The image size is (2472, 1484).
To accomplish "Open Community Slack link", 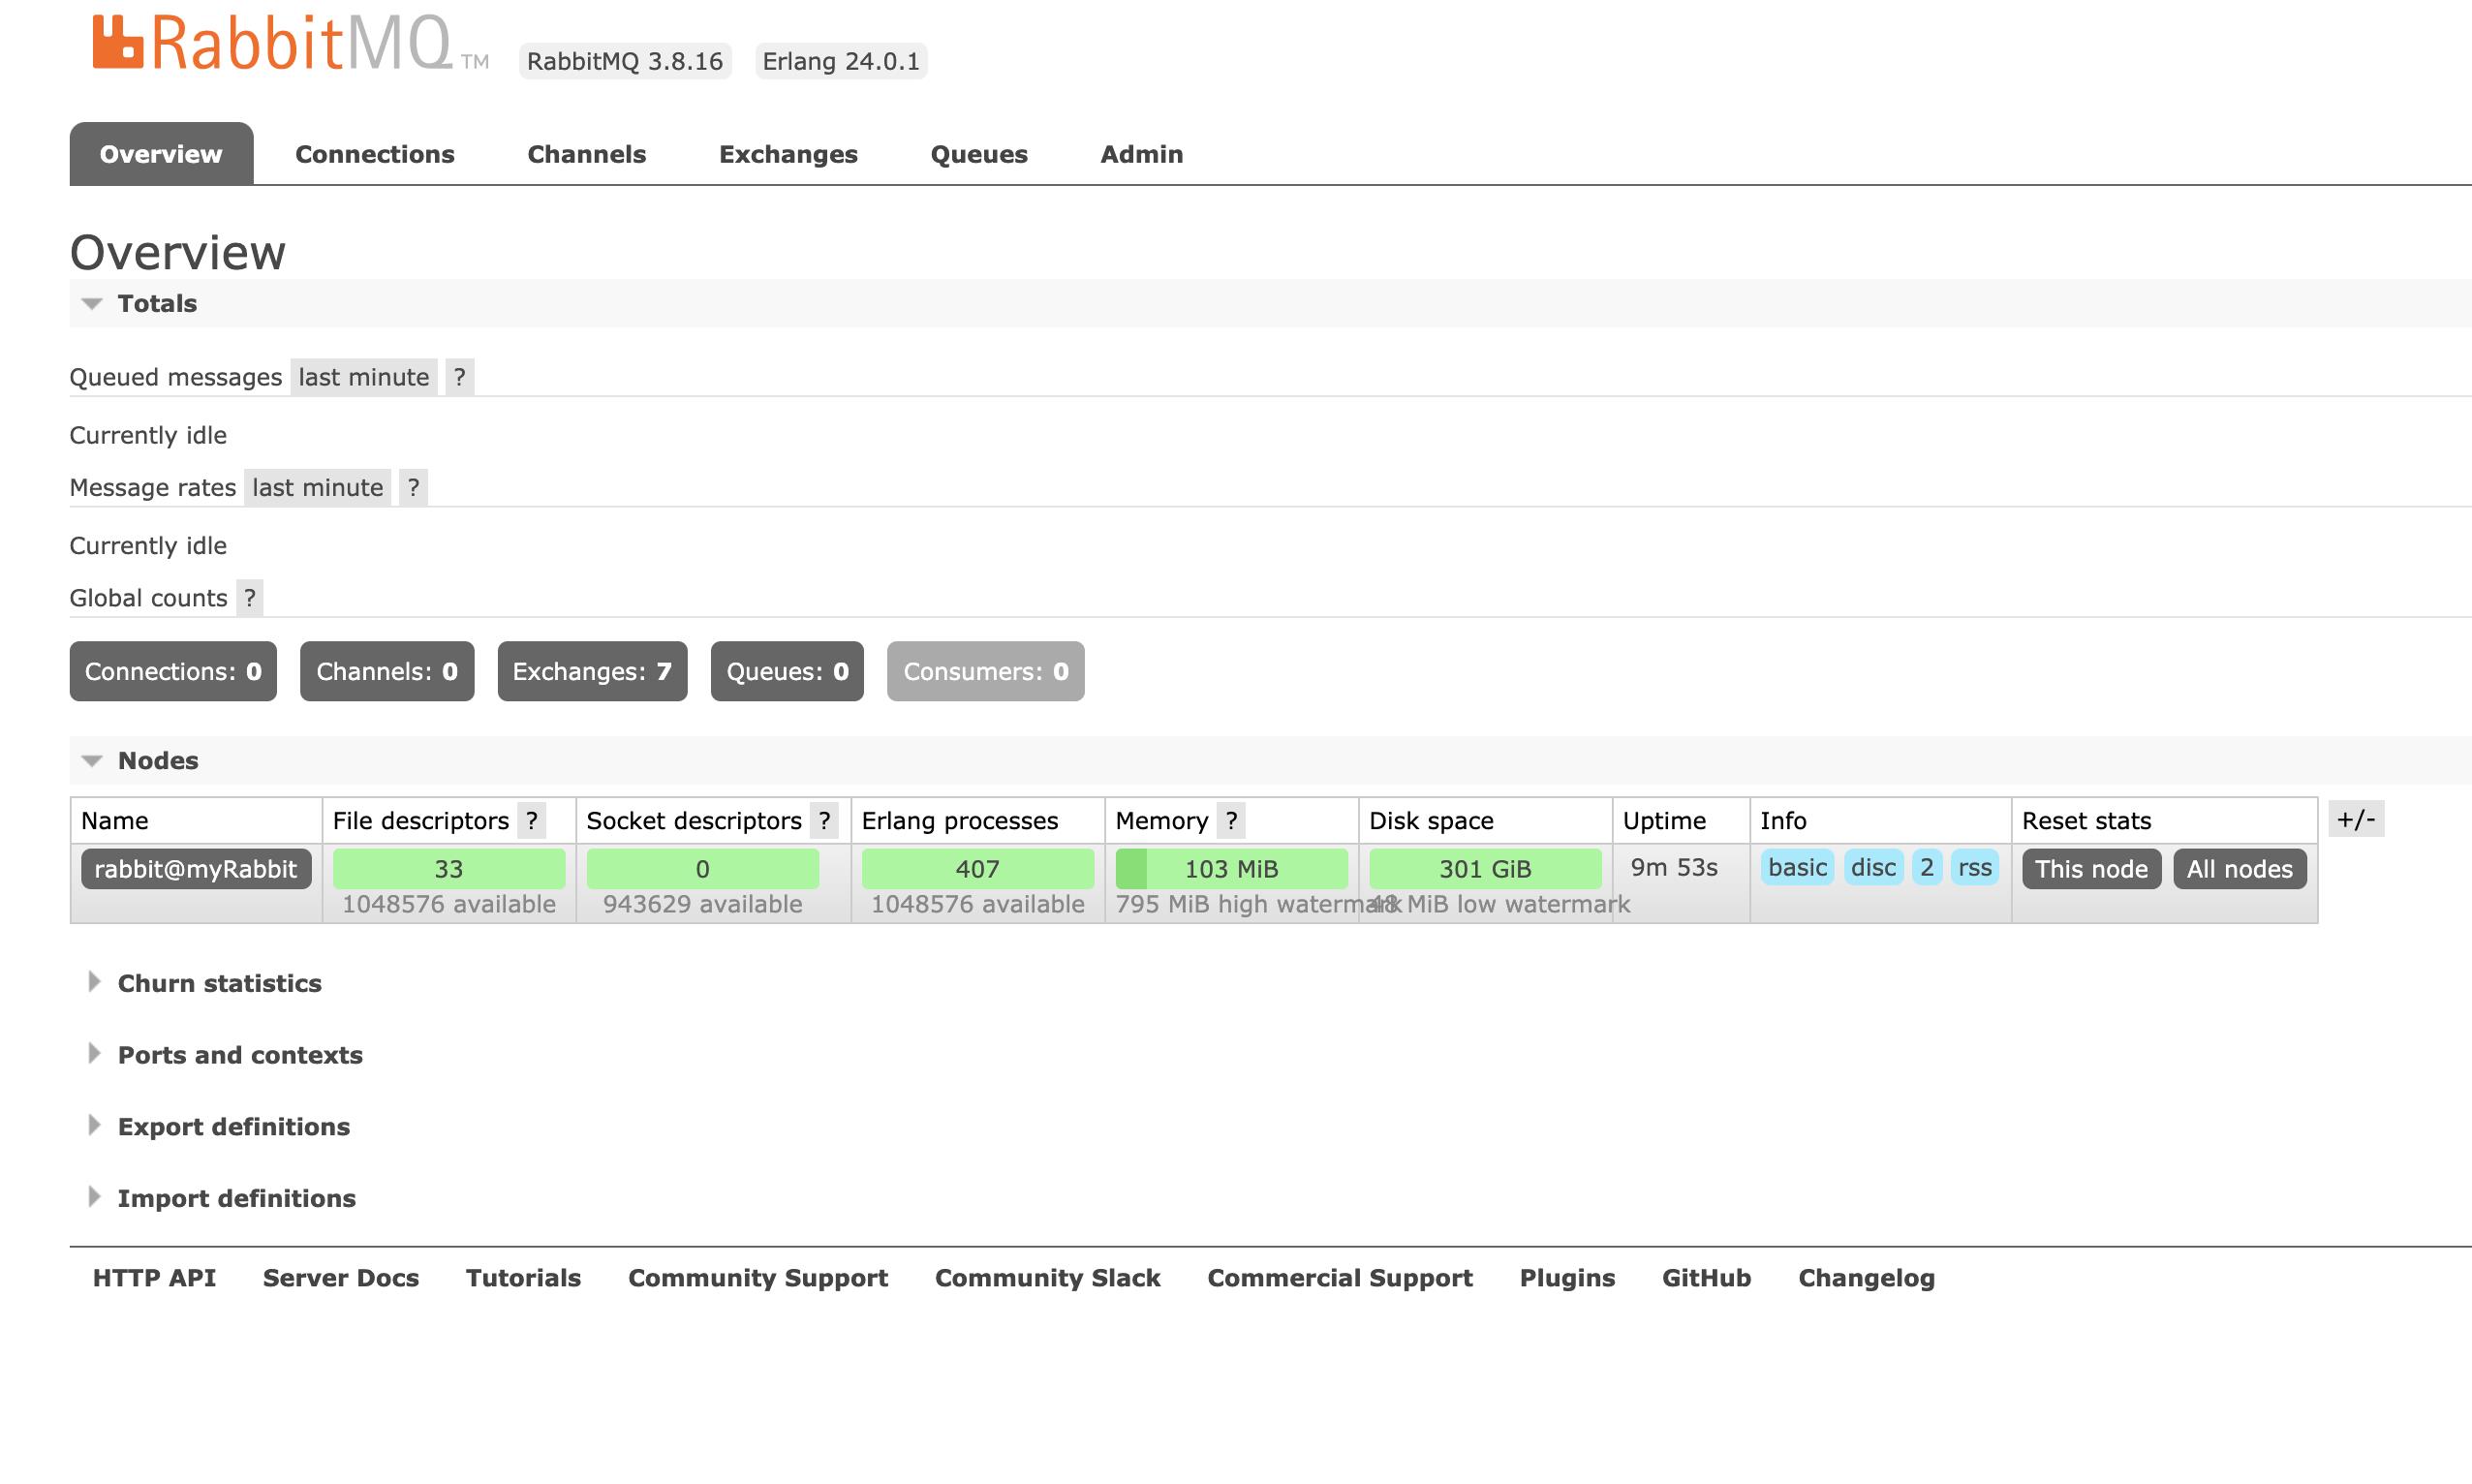I will (1047, 1278).
